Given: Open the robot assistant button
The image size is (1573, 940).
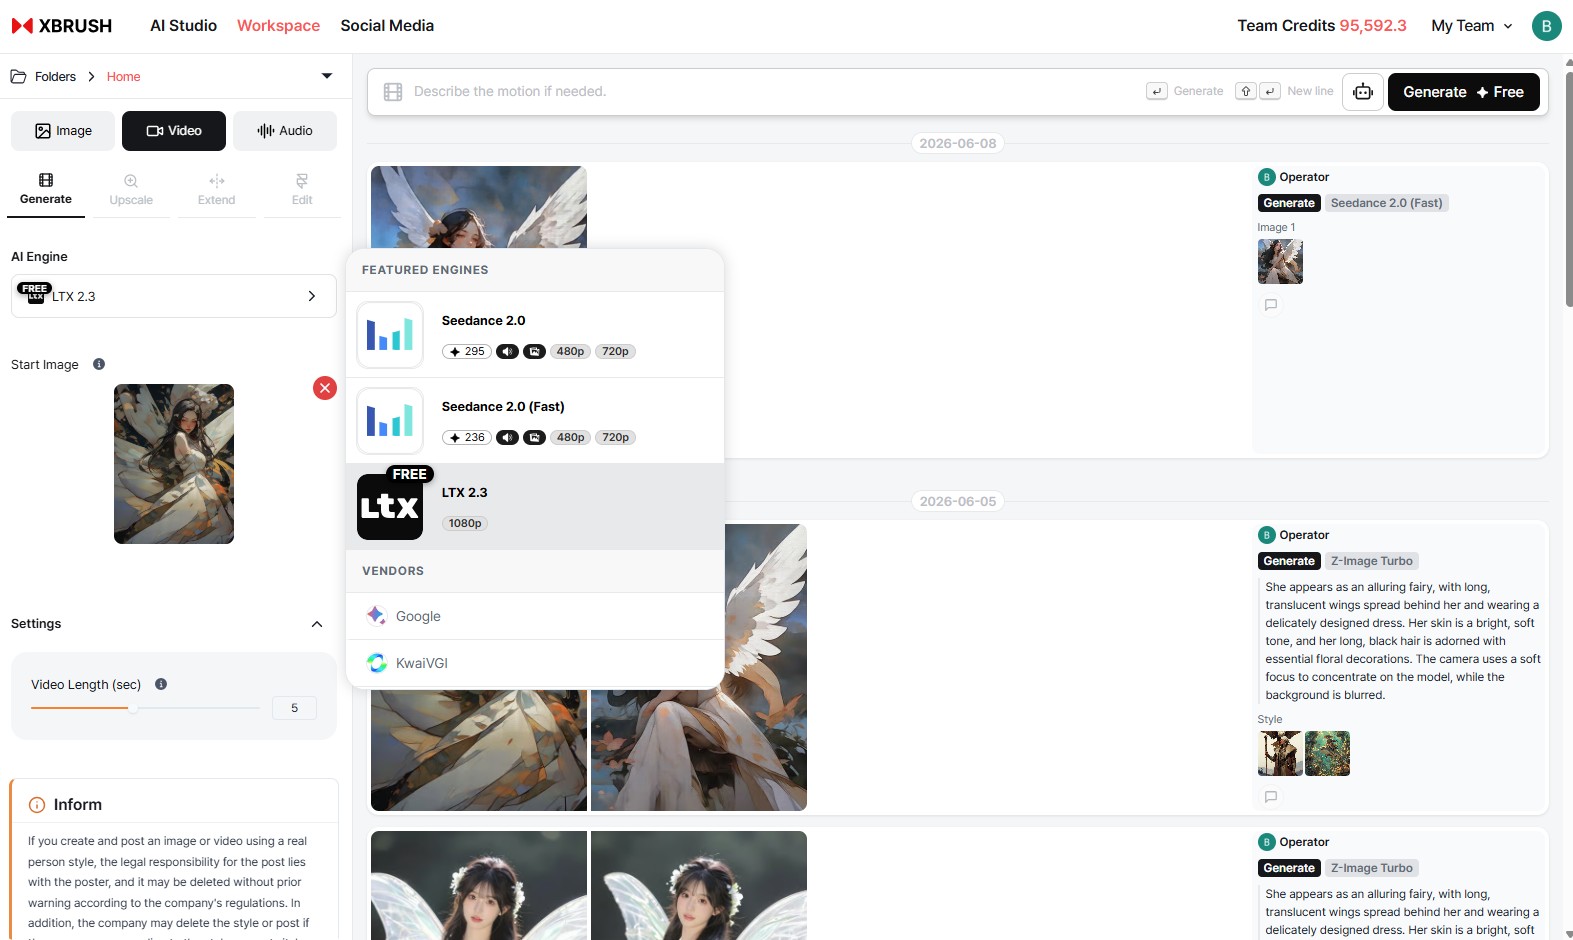Looking at the screenshot, I should (1363, 92).
